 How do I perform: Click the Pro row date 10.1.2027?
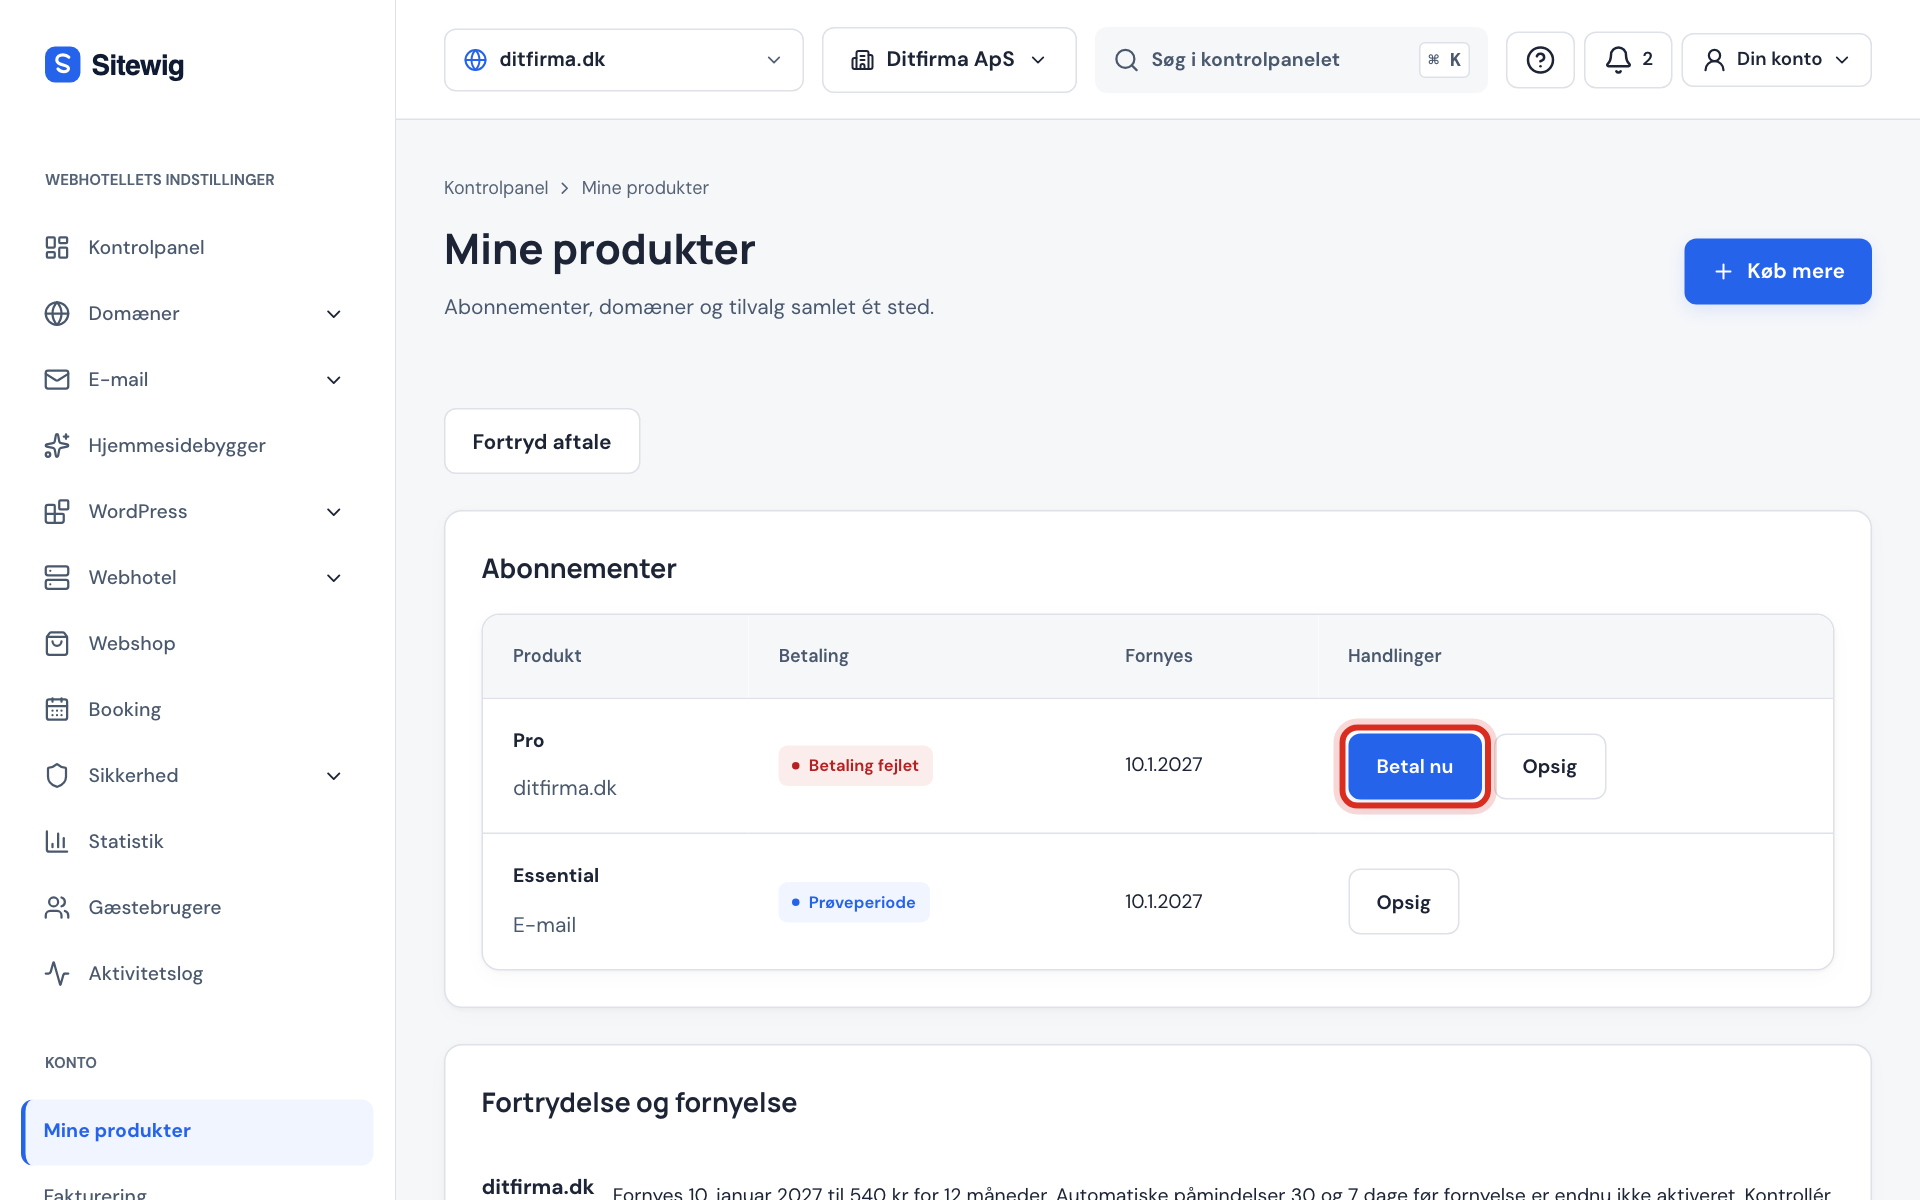point(1164,765)
